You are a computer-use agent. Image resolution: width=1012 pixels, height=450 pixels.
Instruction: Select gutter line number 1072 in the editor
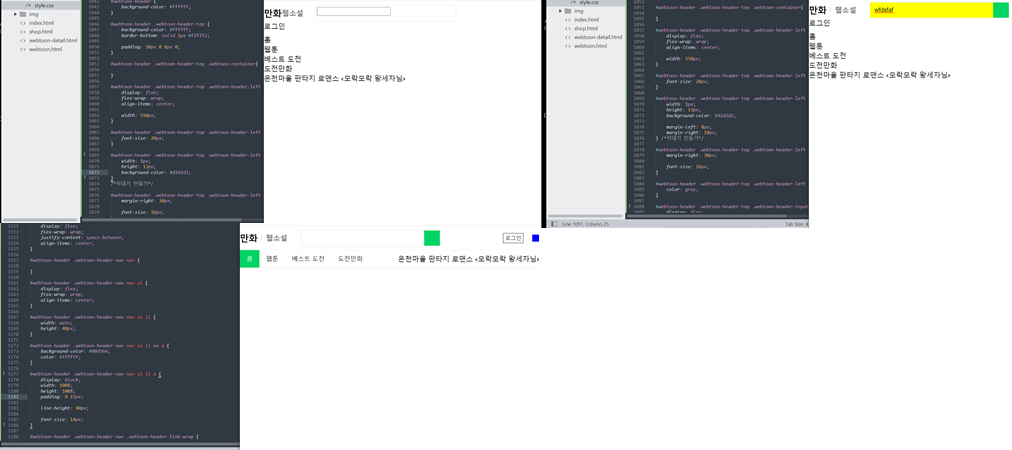(x=94, y=172)
